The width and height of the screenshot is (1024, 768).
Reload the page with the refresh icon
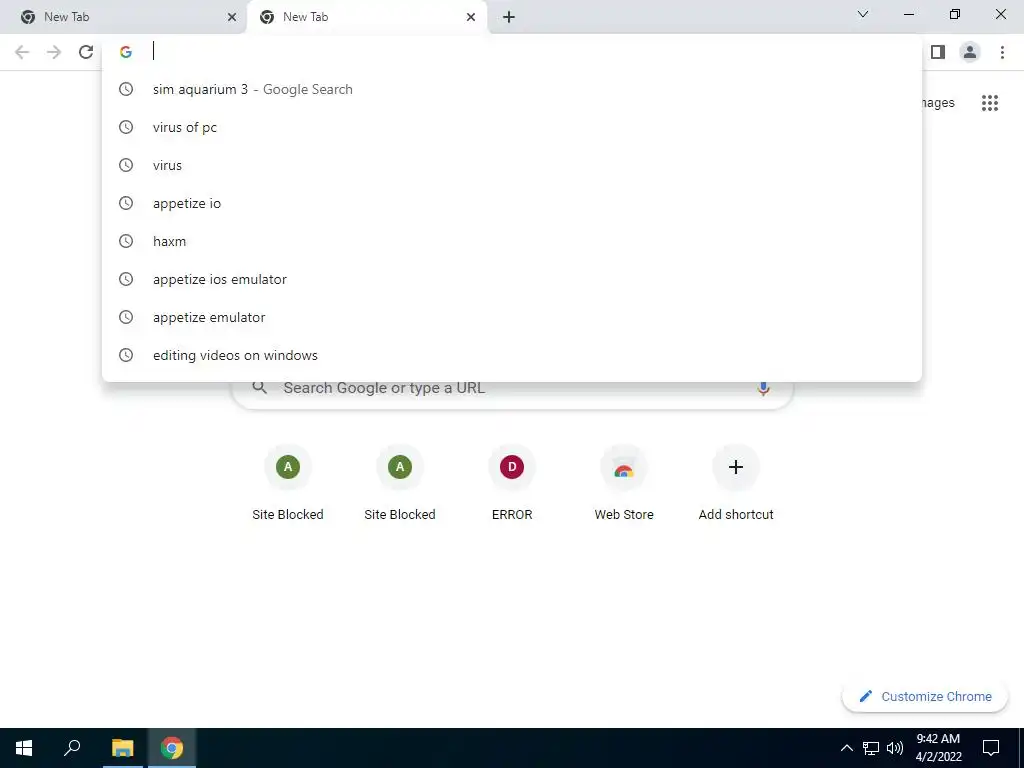coord(86,52)
